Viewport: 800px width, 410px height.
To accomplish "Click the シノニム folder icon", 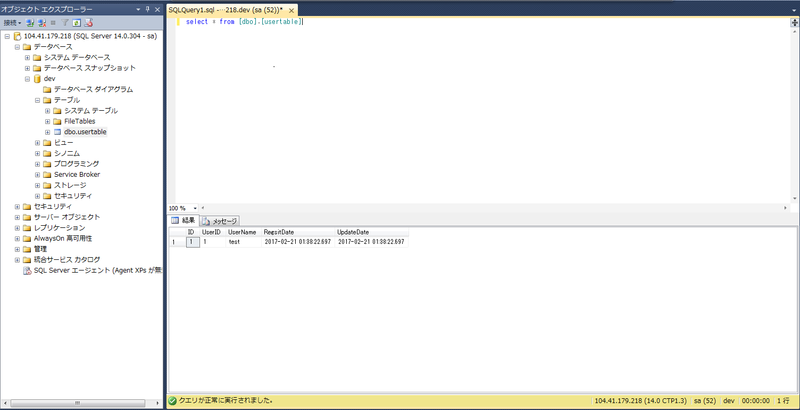I will click(x=47, y=153).
